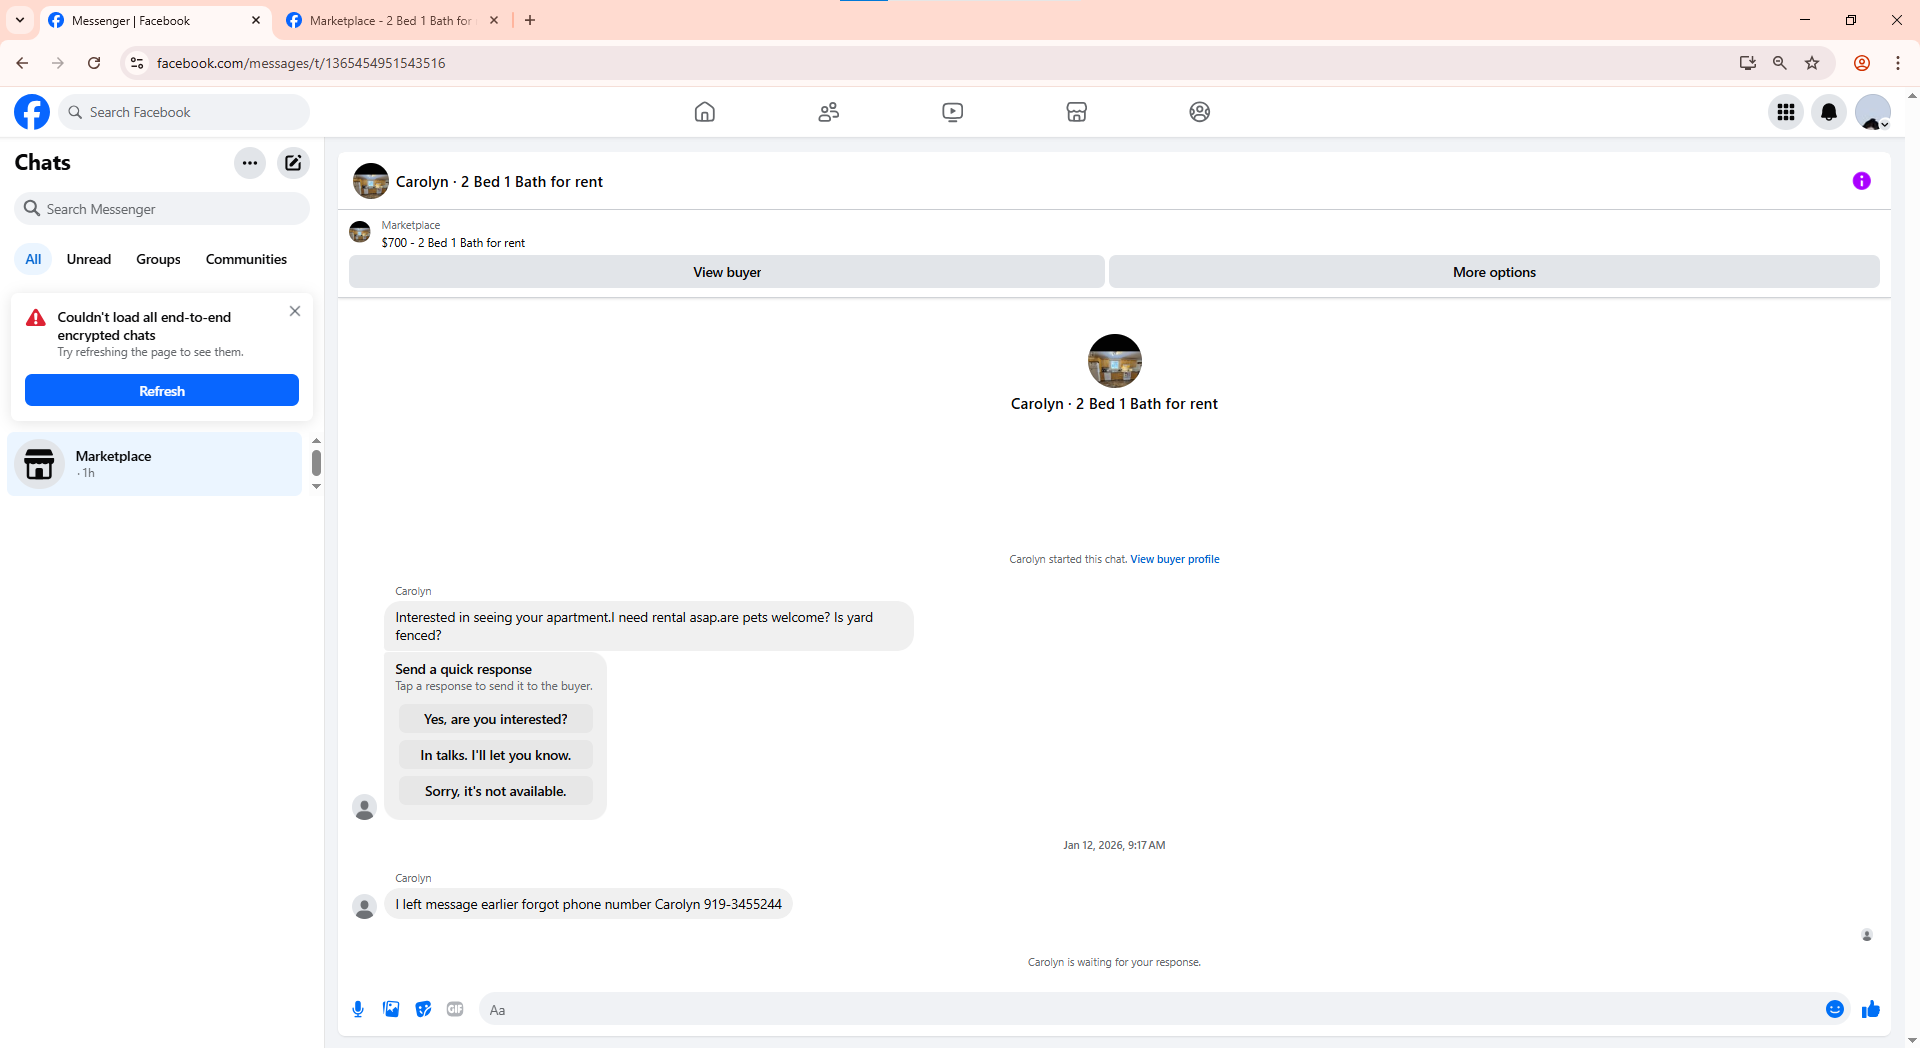Open the browser zoom magnifier icon

(1779, 63)
